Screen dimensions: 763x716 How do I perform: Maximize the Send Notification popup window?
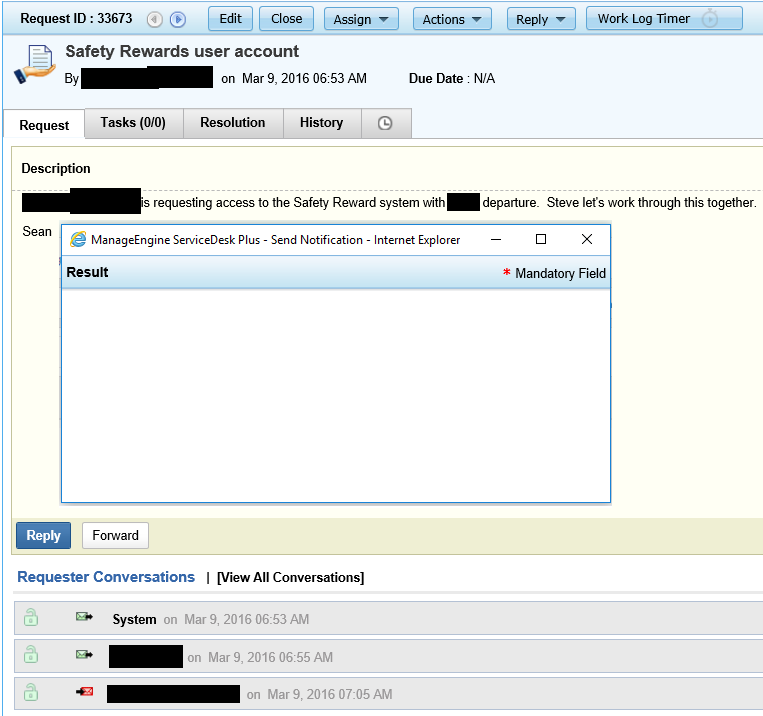pyautogui.click(x=541, y=239)
